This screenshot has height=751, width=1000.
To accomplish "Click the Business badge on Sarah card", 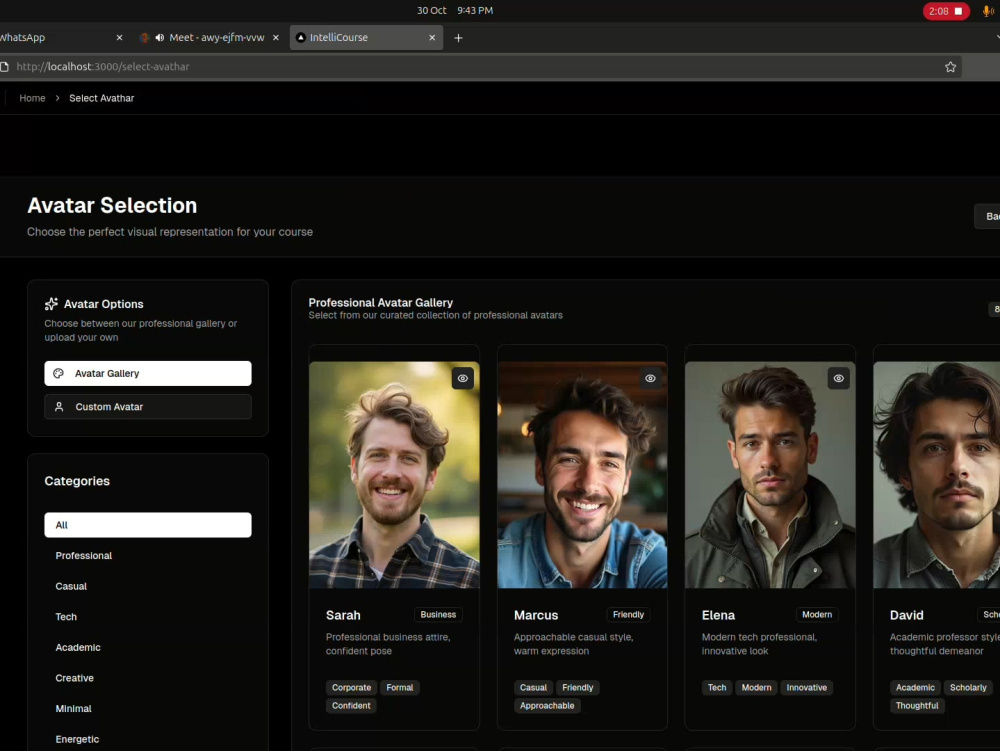I will [x=438, y=615].
